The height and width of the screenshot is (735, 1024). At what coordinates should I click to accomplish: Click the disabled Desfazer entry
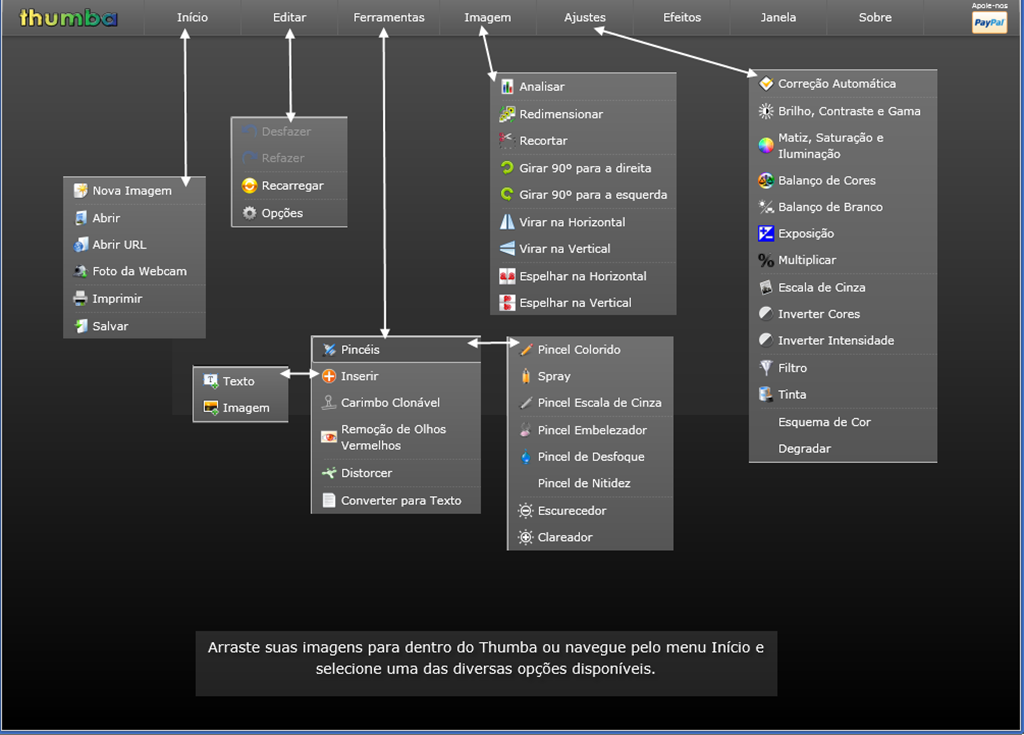(x=289, y=131)
